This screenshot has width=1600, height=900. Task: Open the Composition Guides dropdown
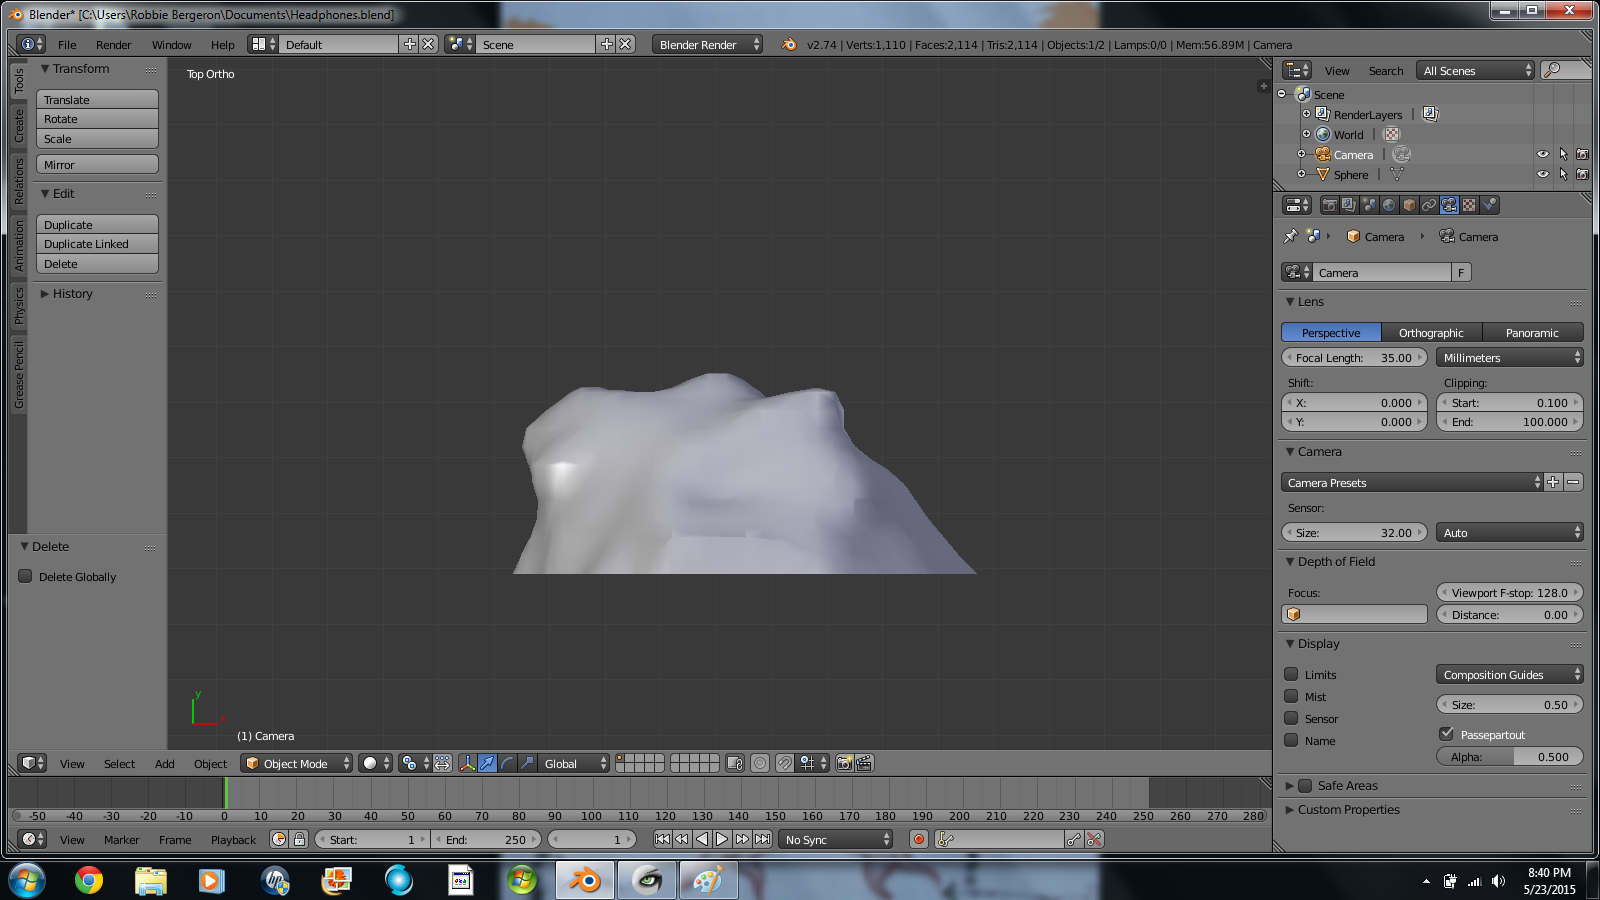click(1510, 674)
